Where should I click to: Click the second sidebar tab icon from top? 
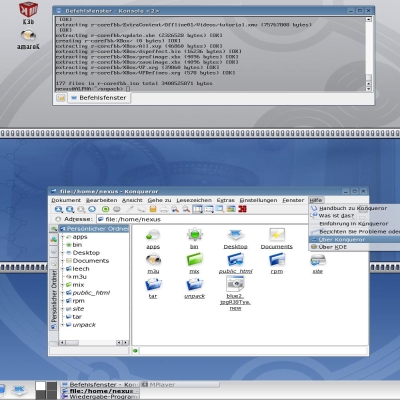coord(54,239)
